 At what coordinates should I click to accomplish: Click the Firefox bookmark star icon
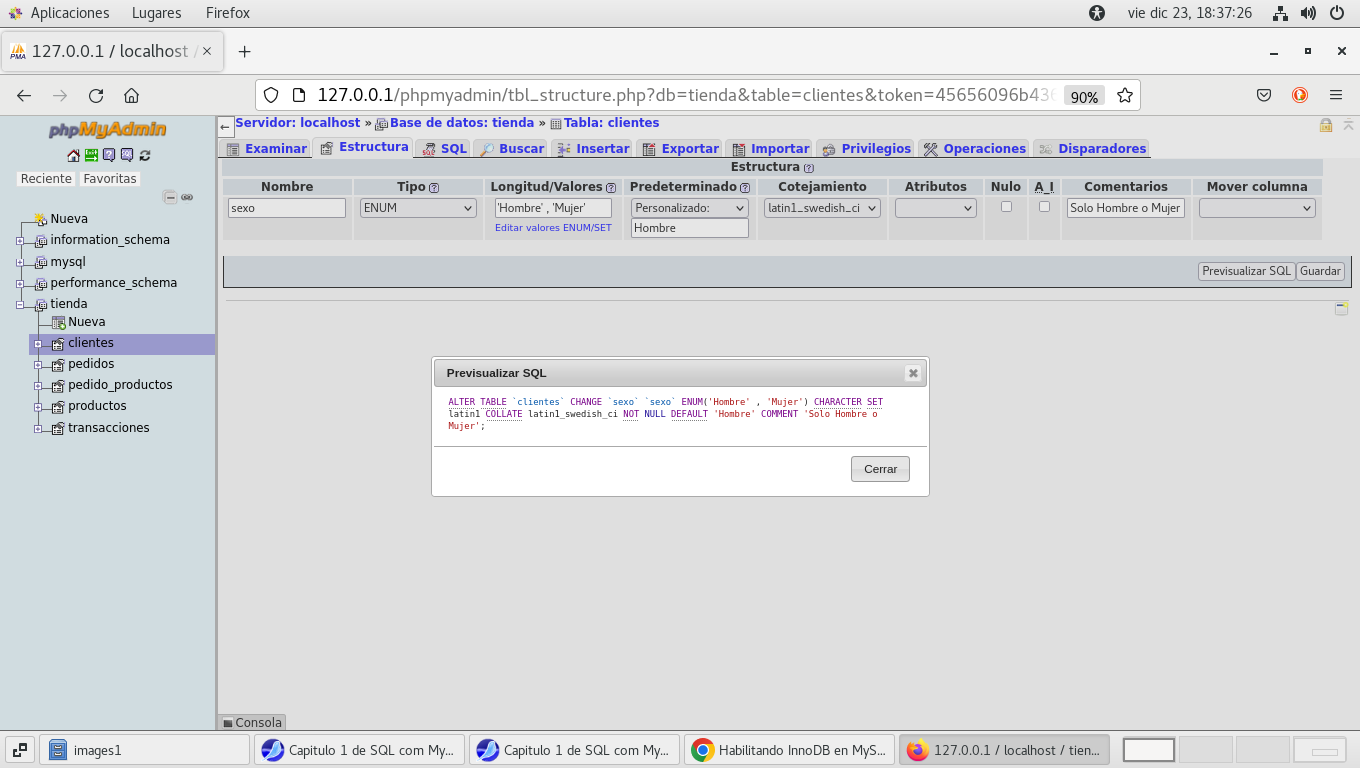(1125, 96)
